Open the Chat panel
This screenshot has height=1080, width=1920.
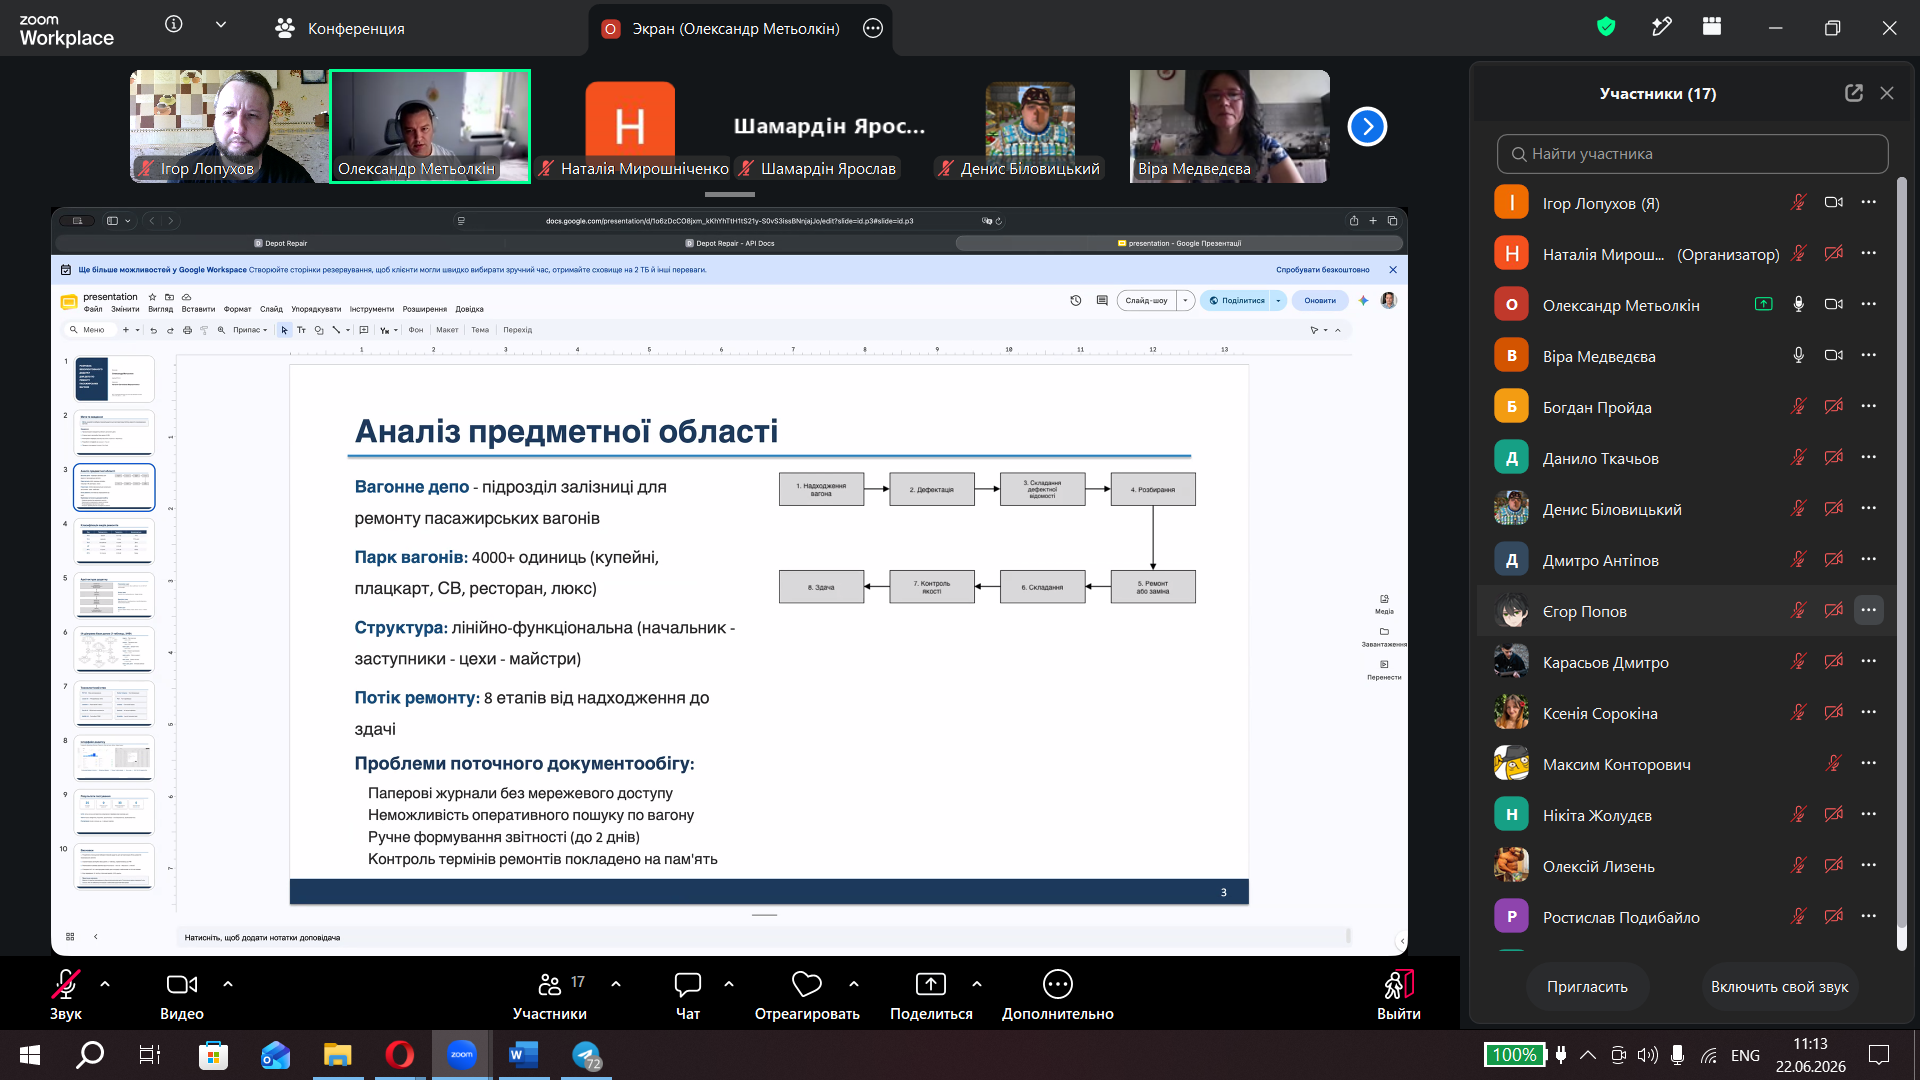pos(688,994)
